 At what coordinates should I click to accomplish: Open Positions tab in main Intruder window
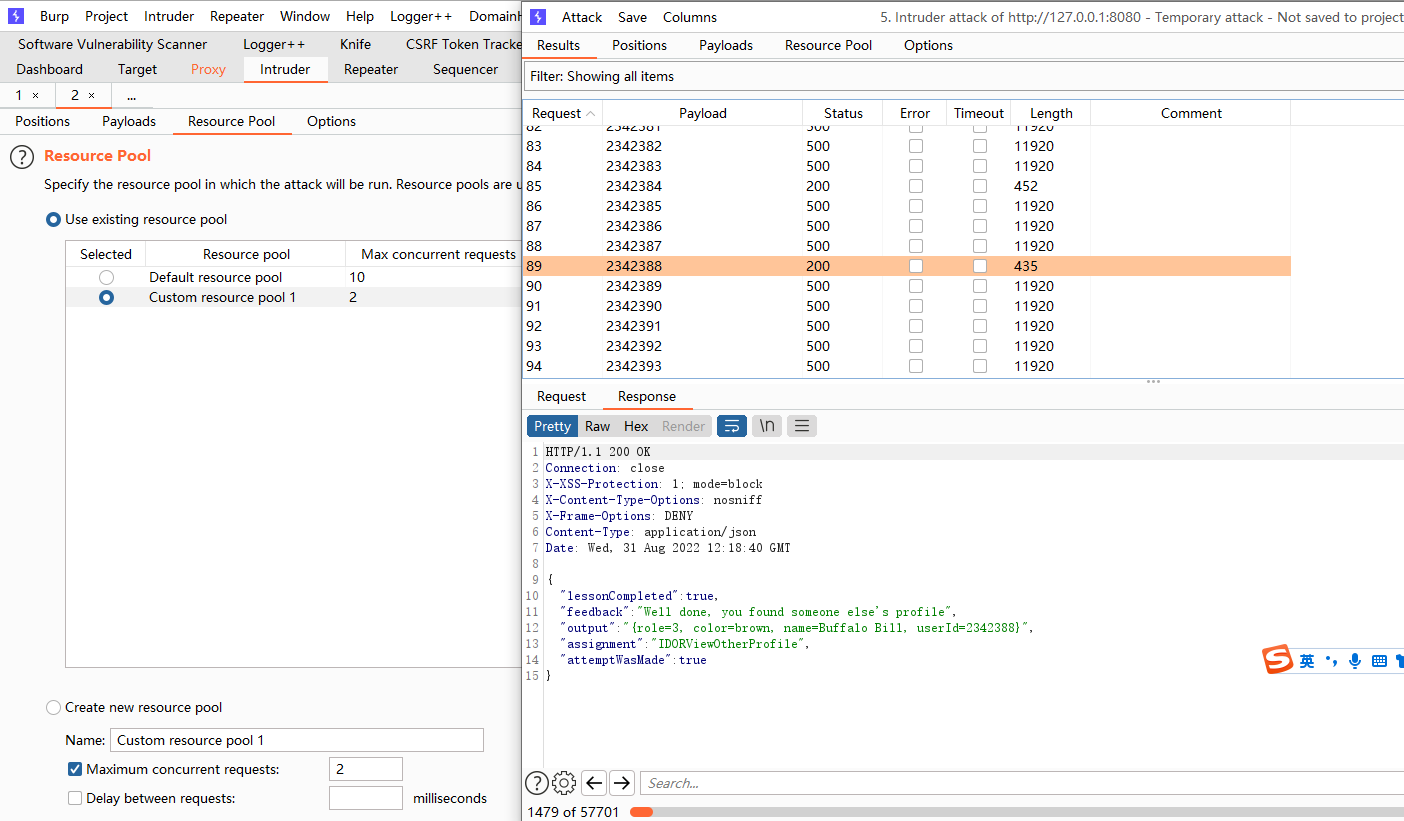pos(43,121)
